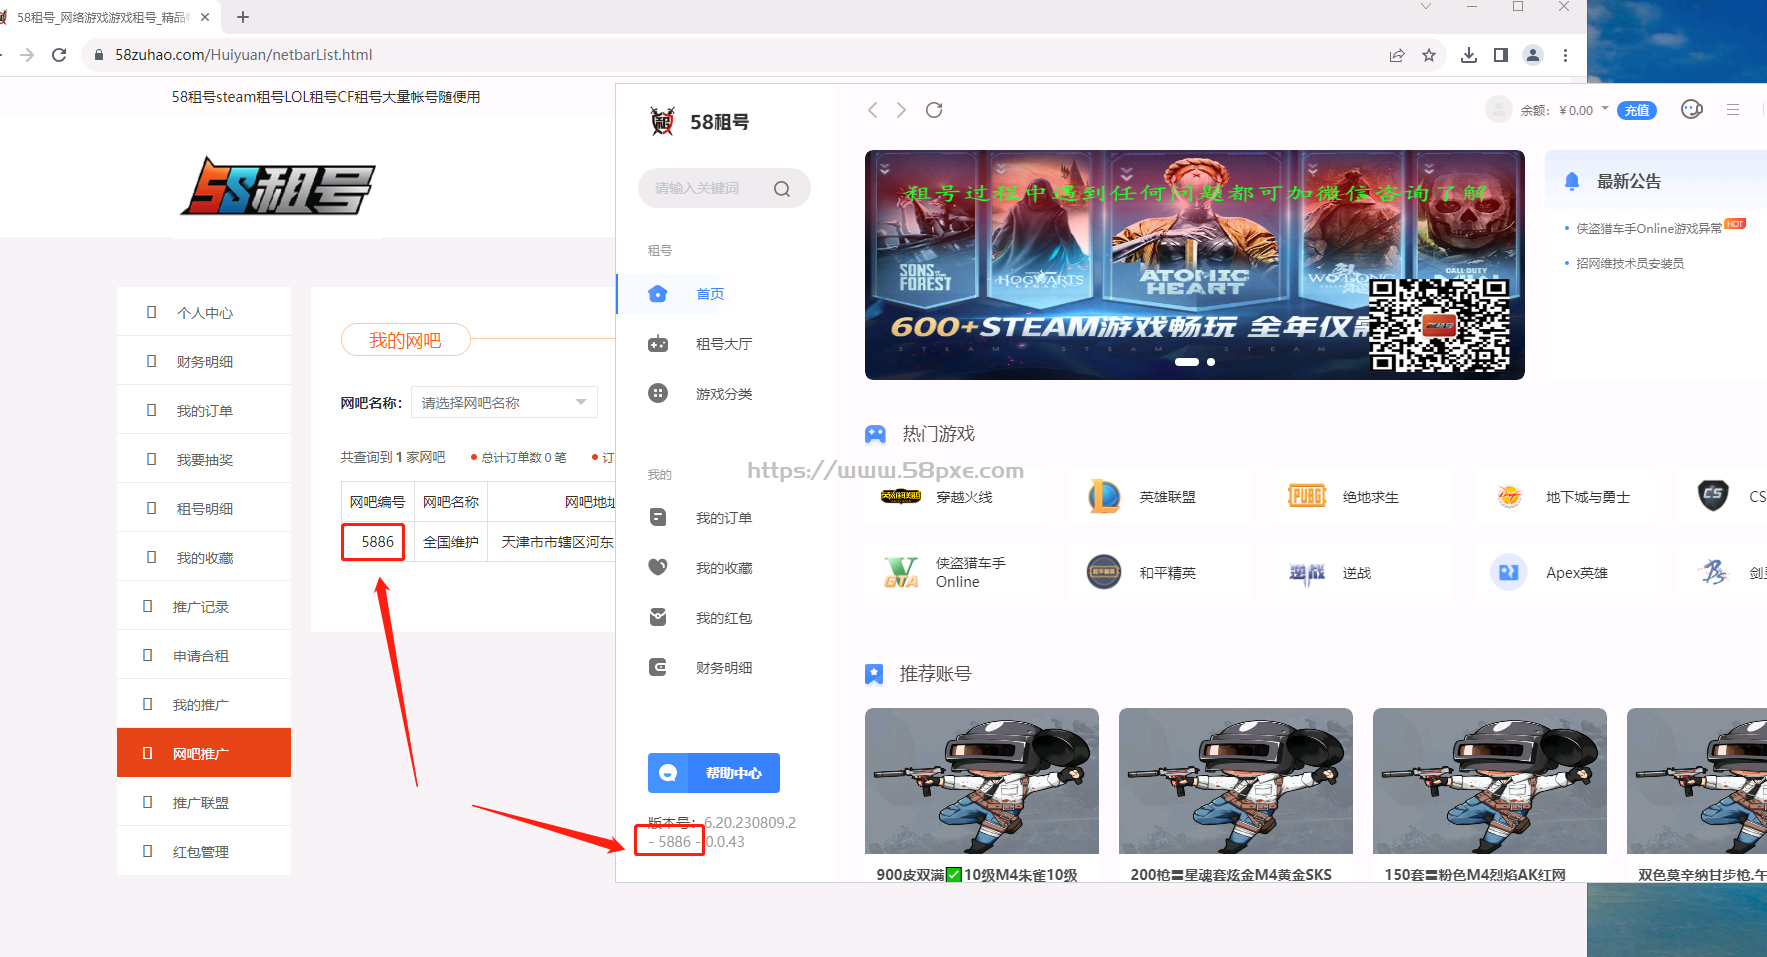This screenshot has width=1767, height=957.
Task: Select the 地下城与勇士 game icon
Action: (x=1509, y=496)
